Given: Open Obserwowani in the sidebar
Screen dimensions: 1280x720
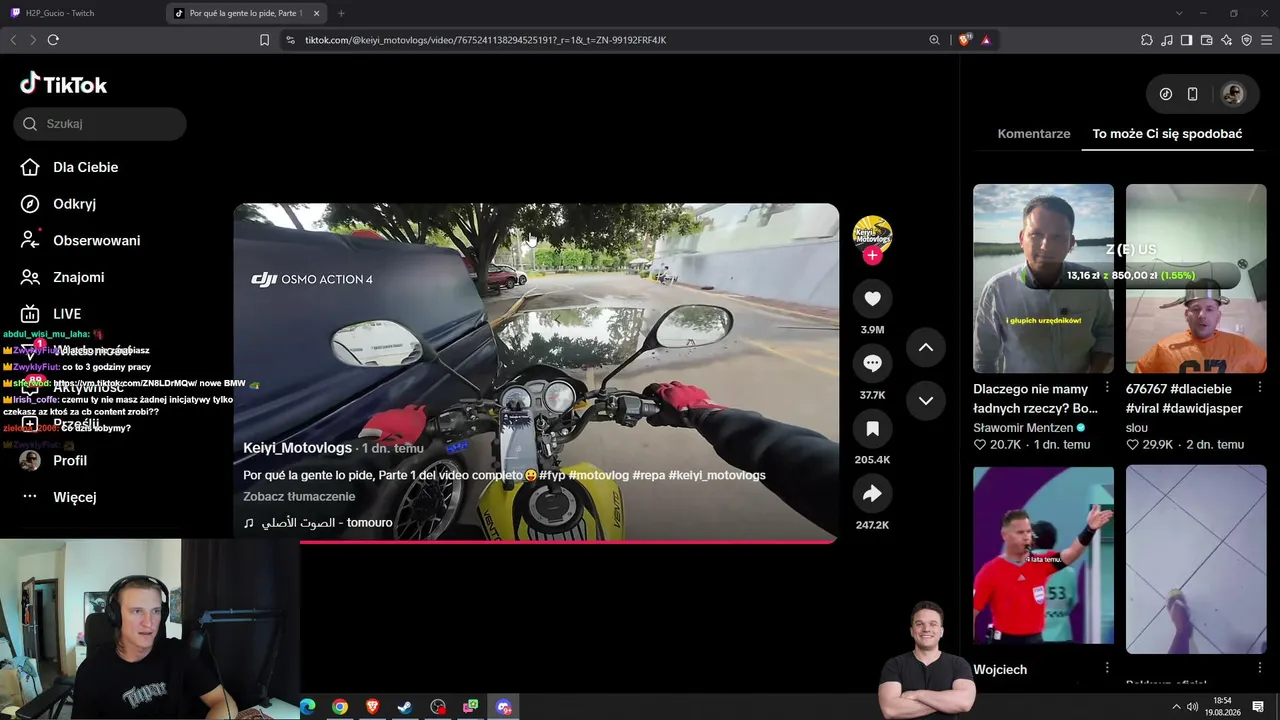Looking at the screenshot, I should (x=80, y=240).
